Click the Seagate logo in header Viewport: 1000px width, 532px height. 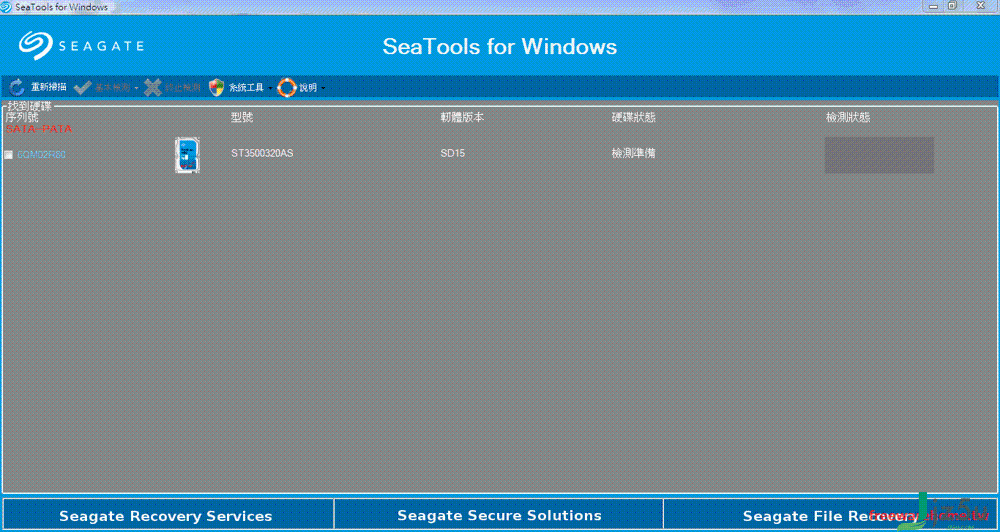[x=81, y=46]
